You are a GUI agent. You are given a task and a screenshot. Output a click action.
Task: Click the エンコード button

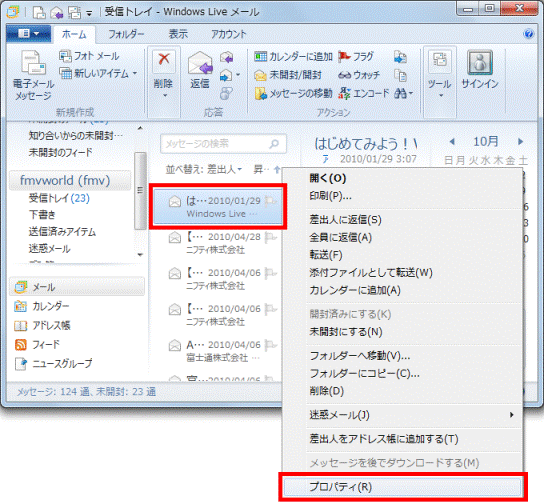(x=364, y=93)
